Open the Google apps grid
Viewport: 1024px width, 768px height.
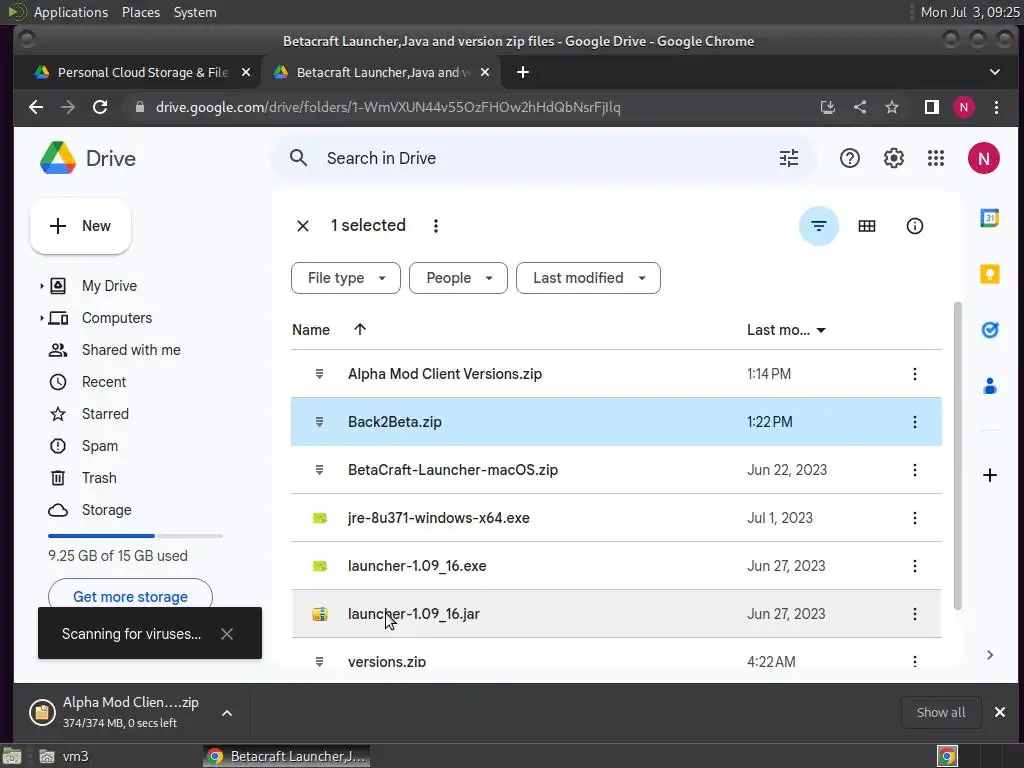point(936,158)
